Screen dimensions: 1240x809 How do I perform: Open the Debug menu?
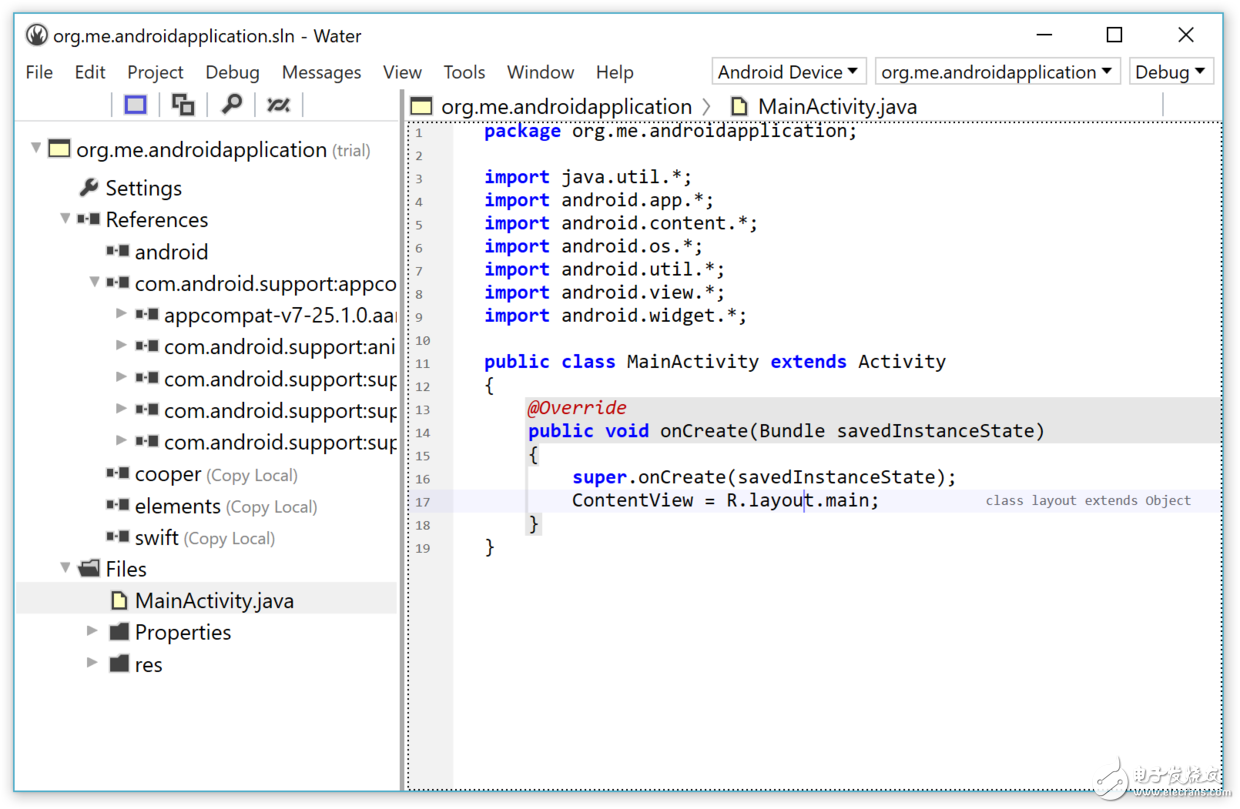click(232, 71)
